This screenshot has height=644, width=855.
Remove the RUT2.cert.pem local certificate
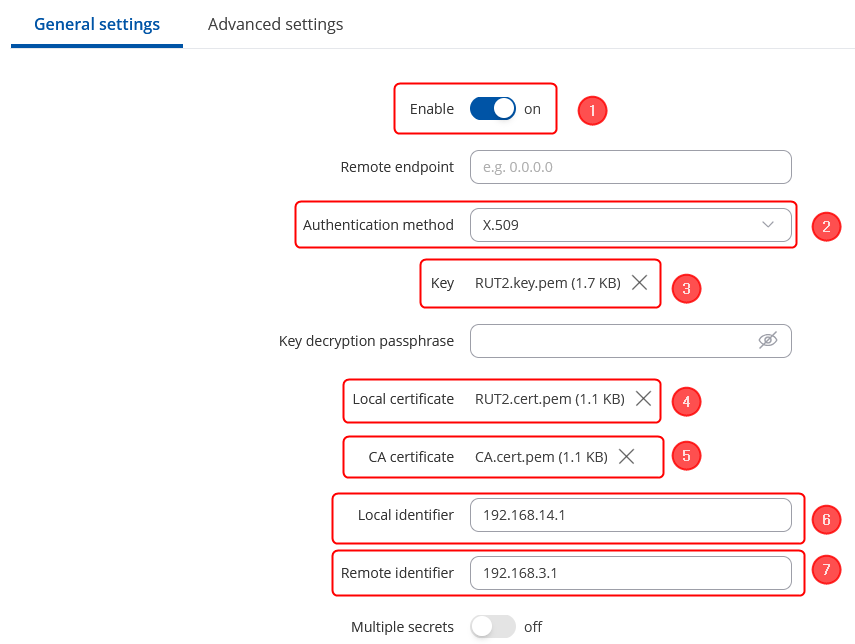(644, 399)
